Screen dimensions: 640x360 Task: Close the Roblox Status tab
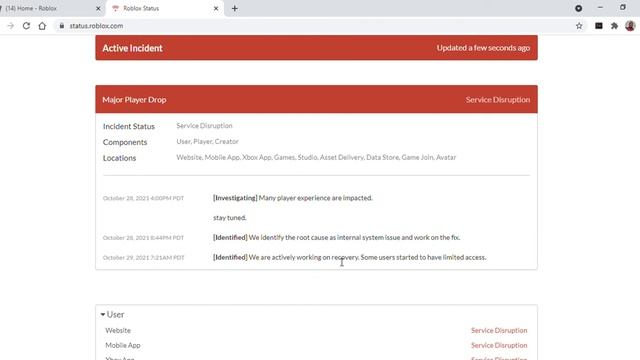pos(216,8)
